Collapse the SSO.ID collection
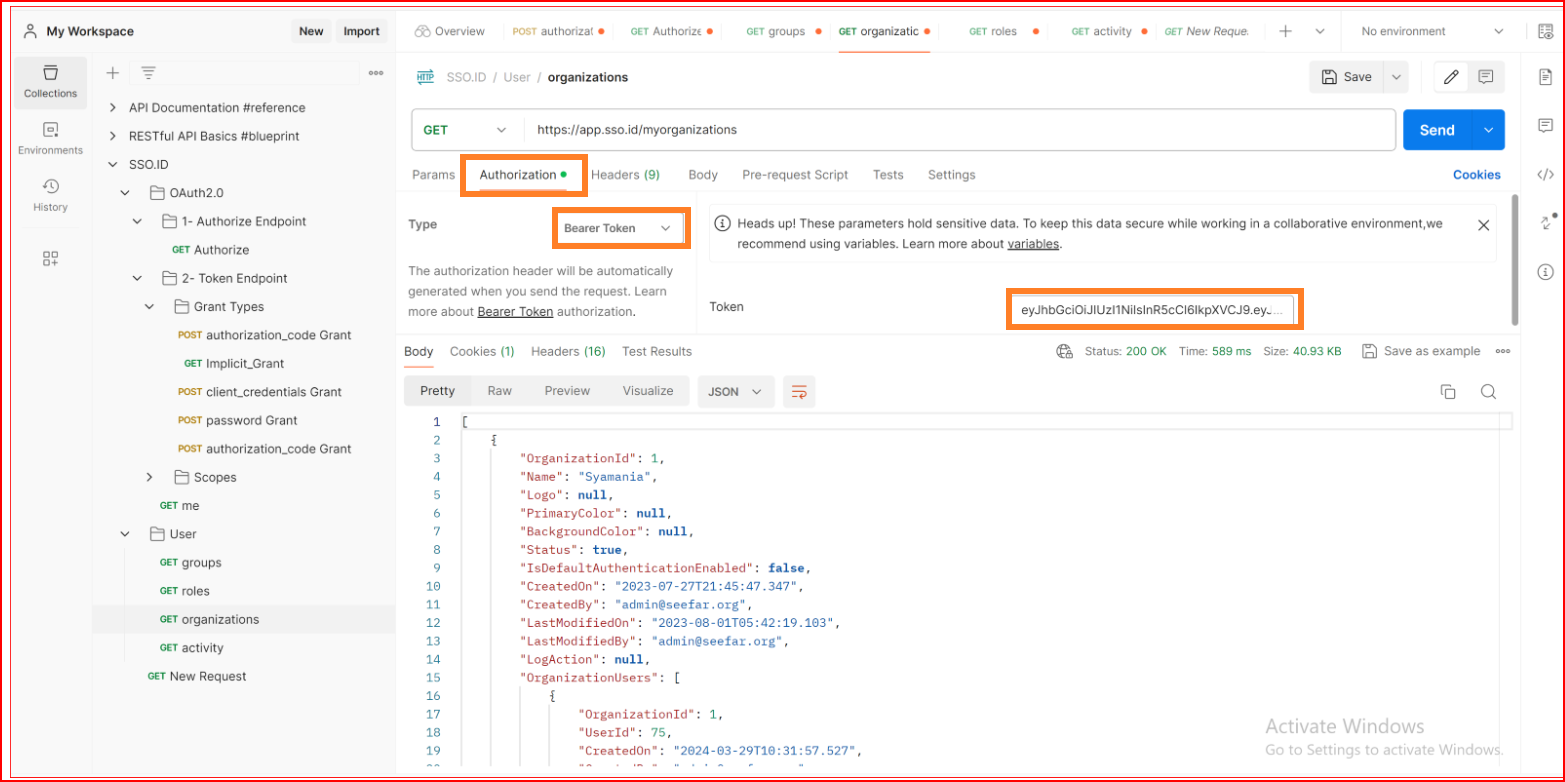 (112, 164)
